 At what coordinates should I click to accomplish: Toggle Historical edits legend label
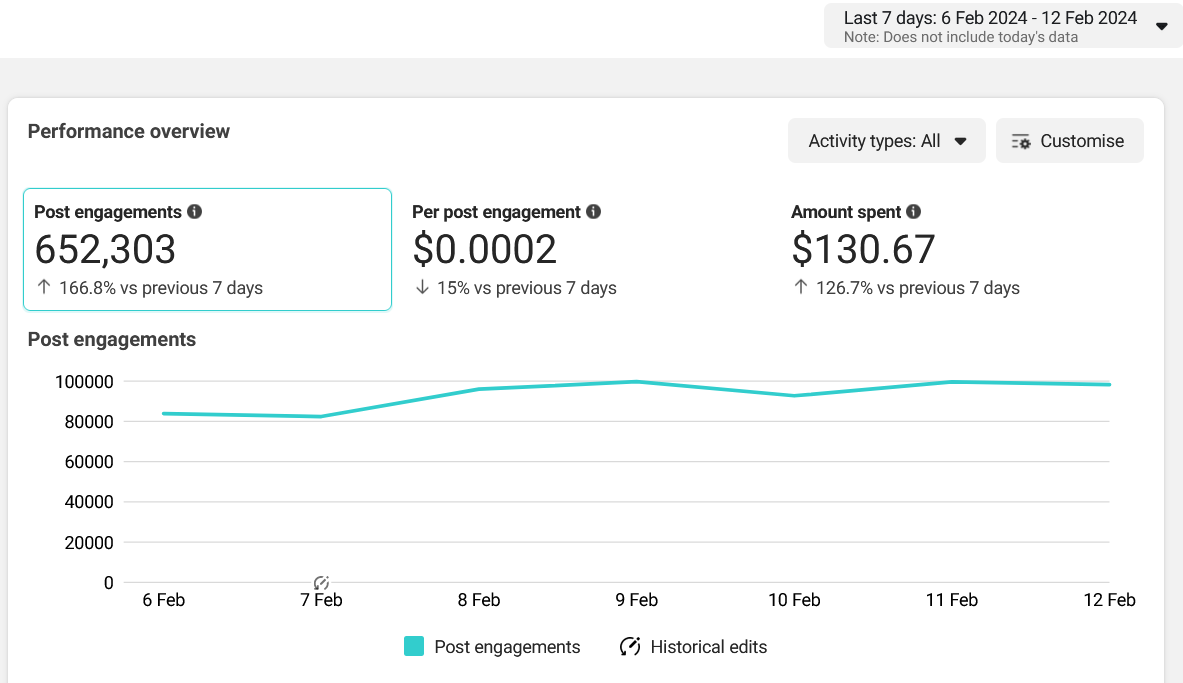pos(708,647)
